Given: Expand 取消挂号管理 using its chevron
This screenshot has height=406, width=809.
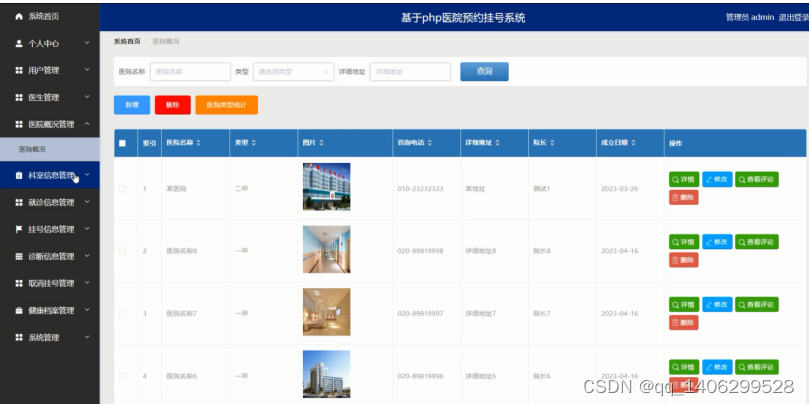Looking at the screenshot, I should coord(87,283).
